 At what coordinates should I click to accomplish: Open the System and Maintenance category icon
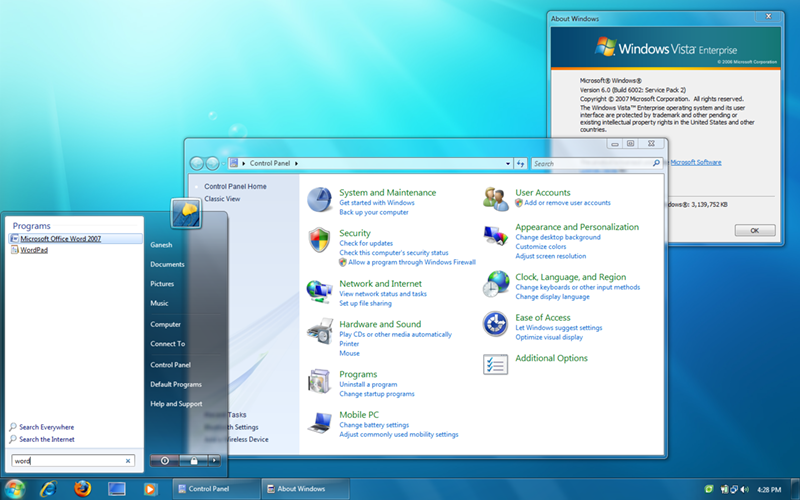pos(320,200)
